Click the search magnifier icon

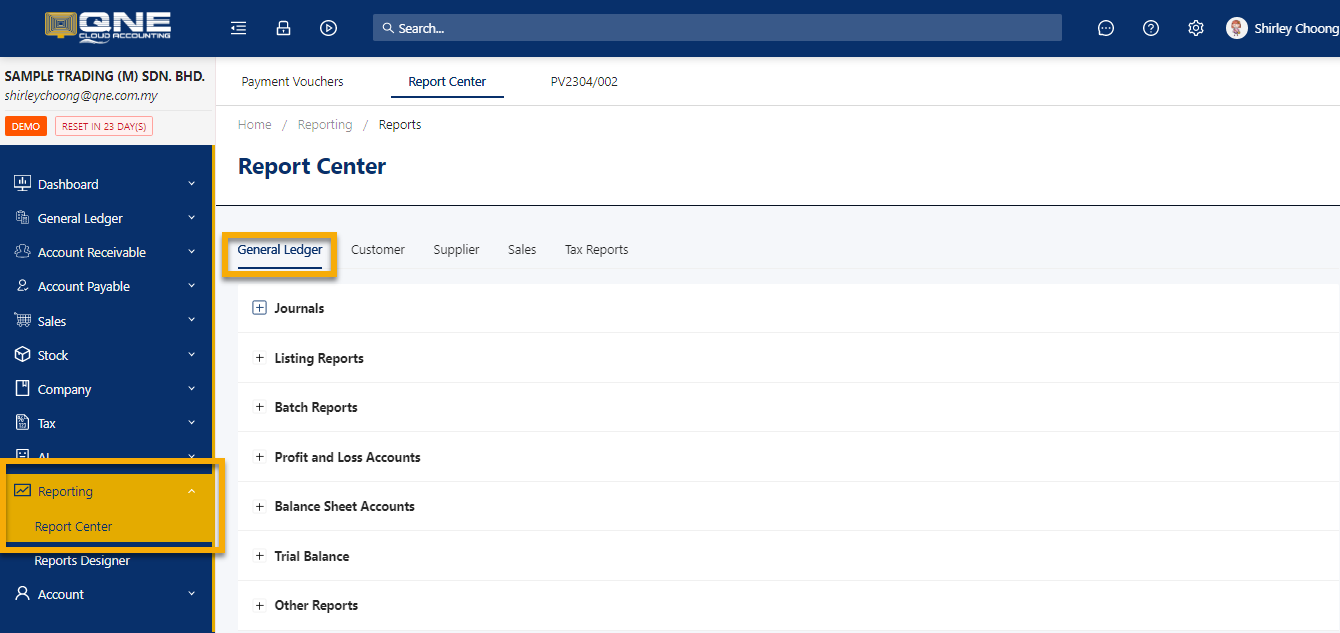388,28
